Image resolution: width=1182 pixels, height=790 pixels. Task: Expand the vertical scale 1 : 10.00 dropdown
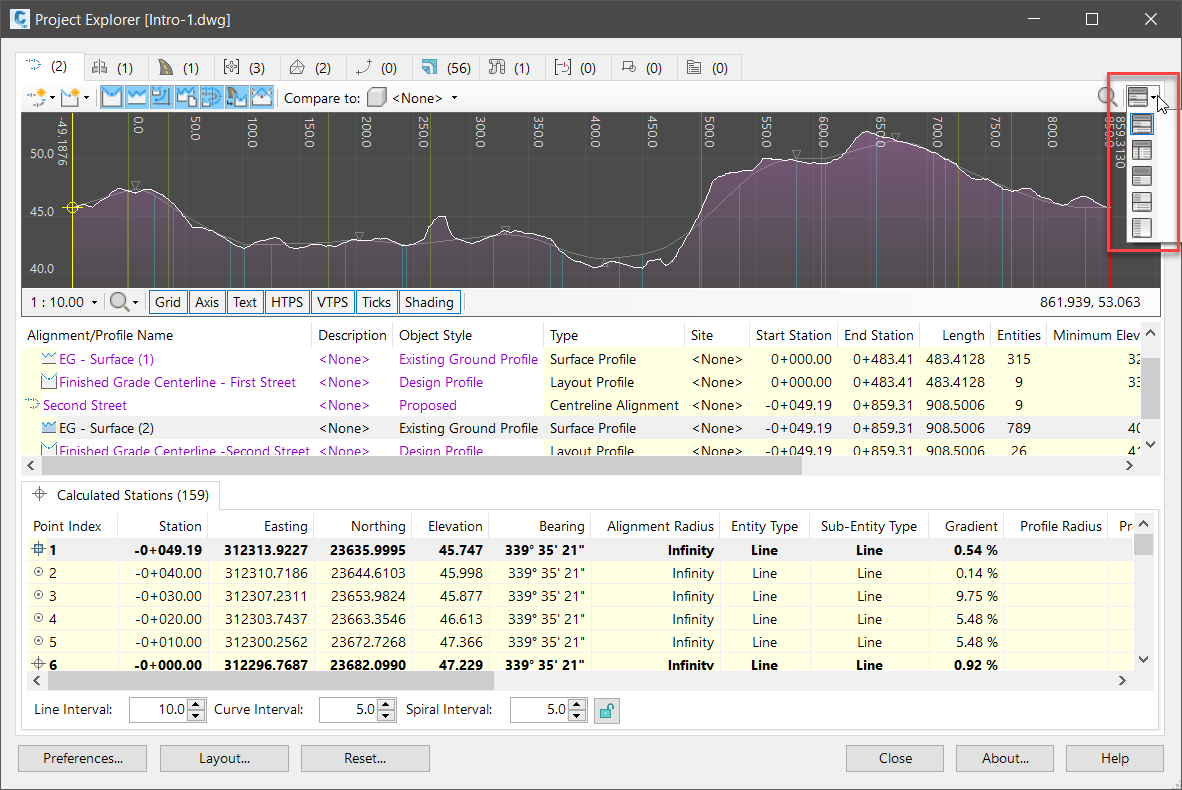tap(95, 302)
